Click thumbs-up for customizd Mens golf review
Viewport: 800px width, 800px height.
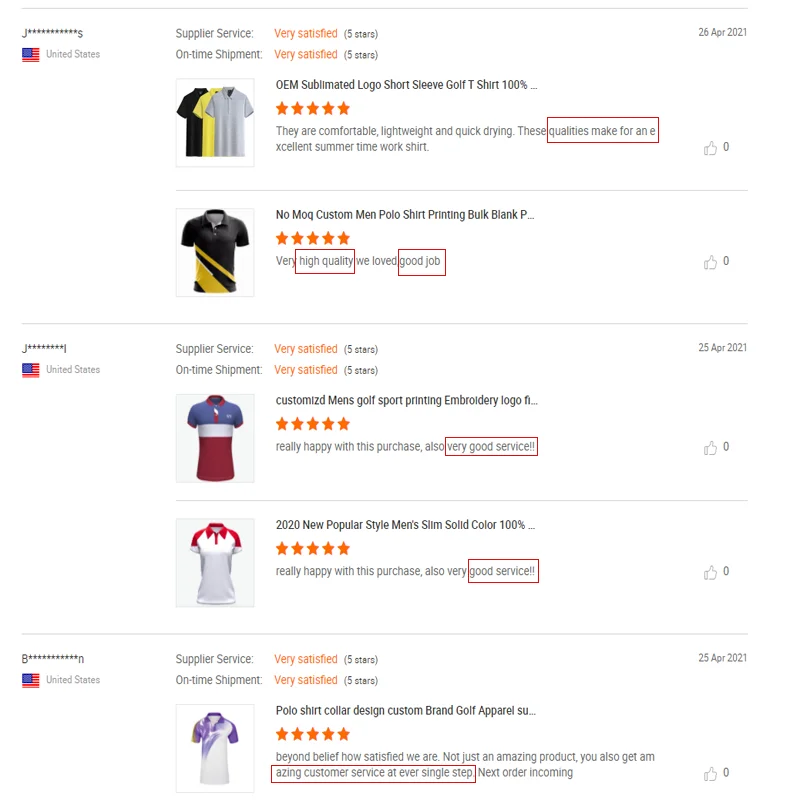[711, 448]
